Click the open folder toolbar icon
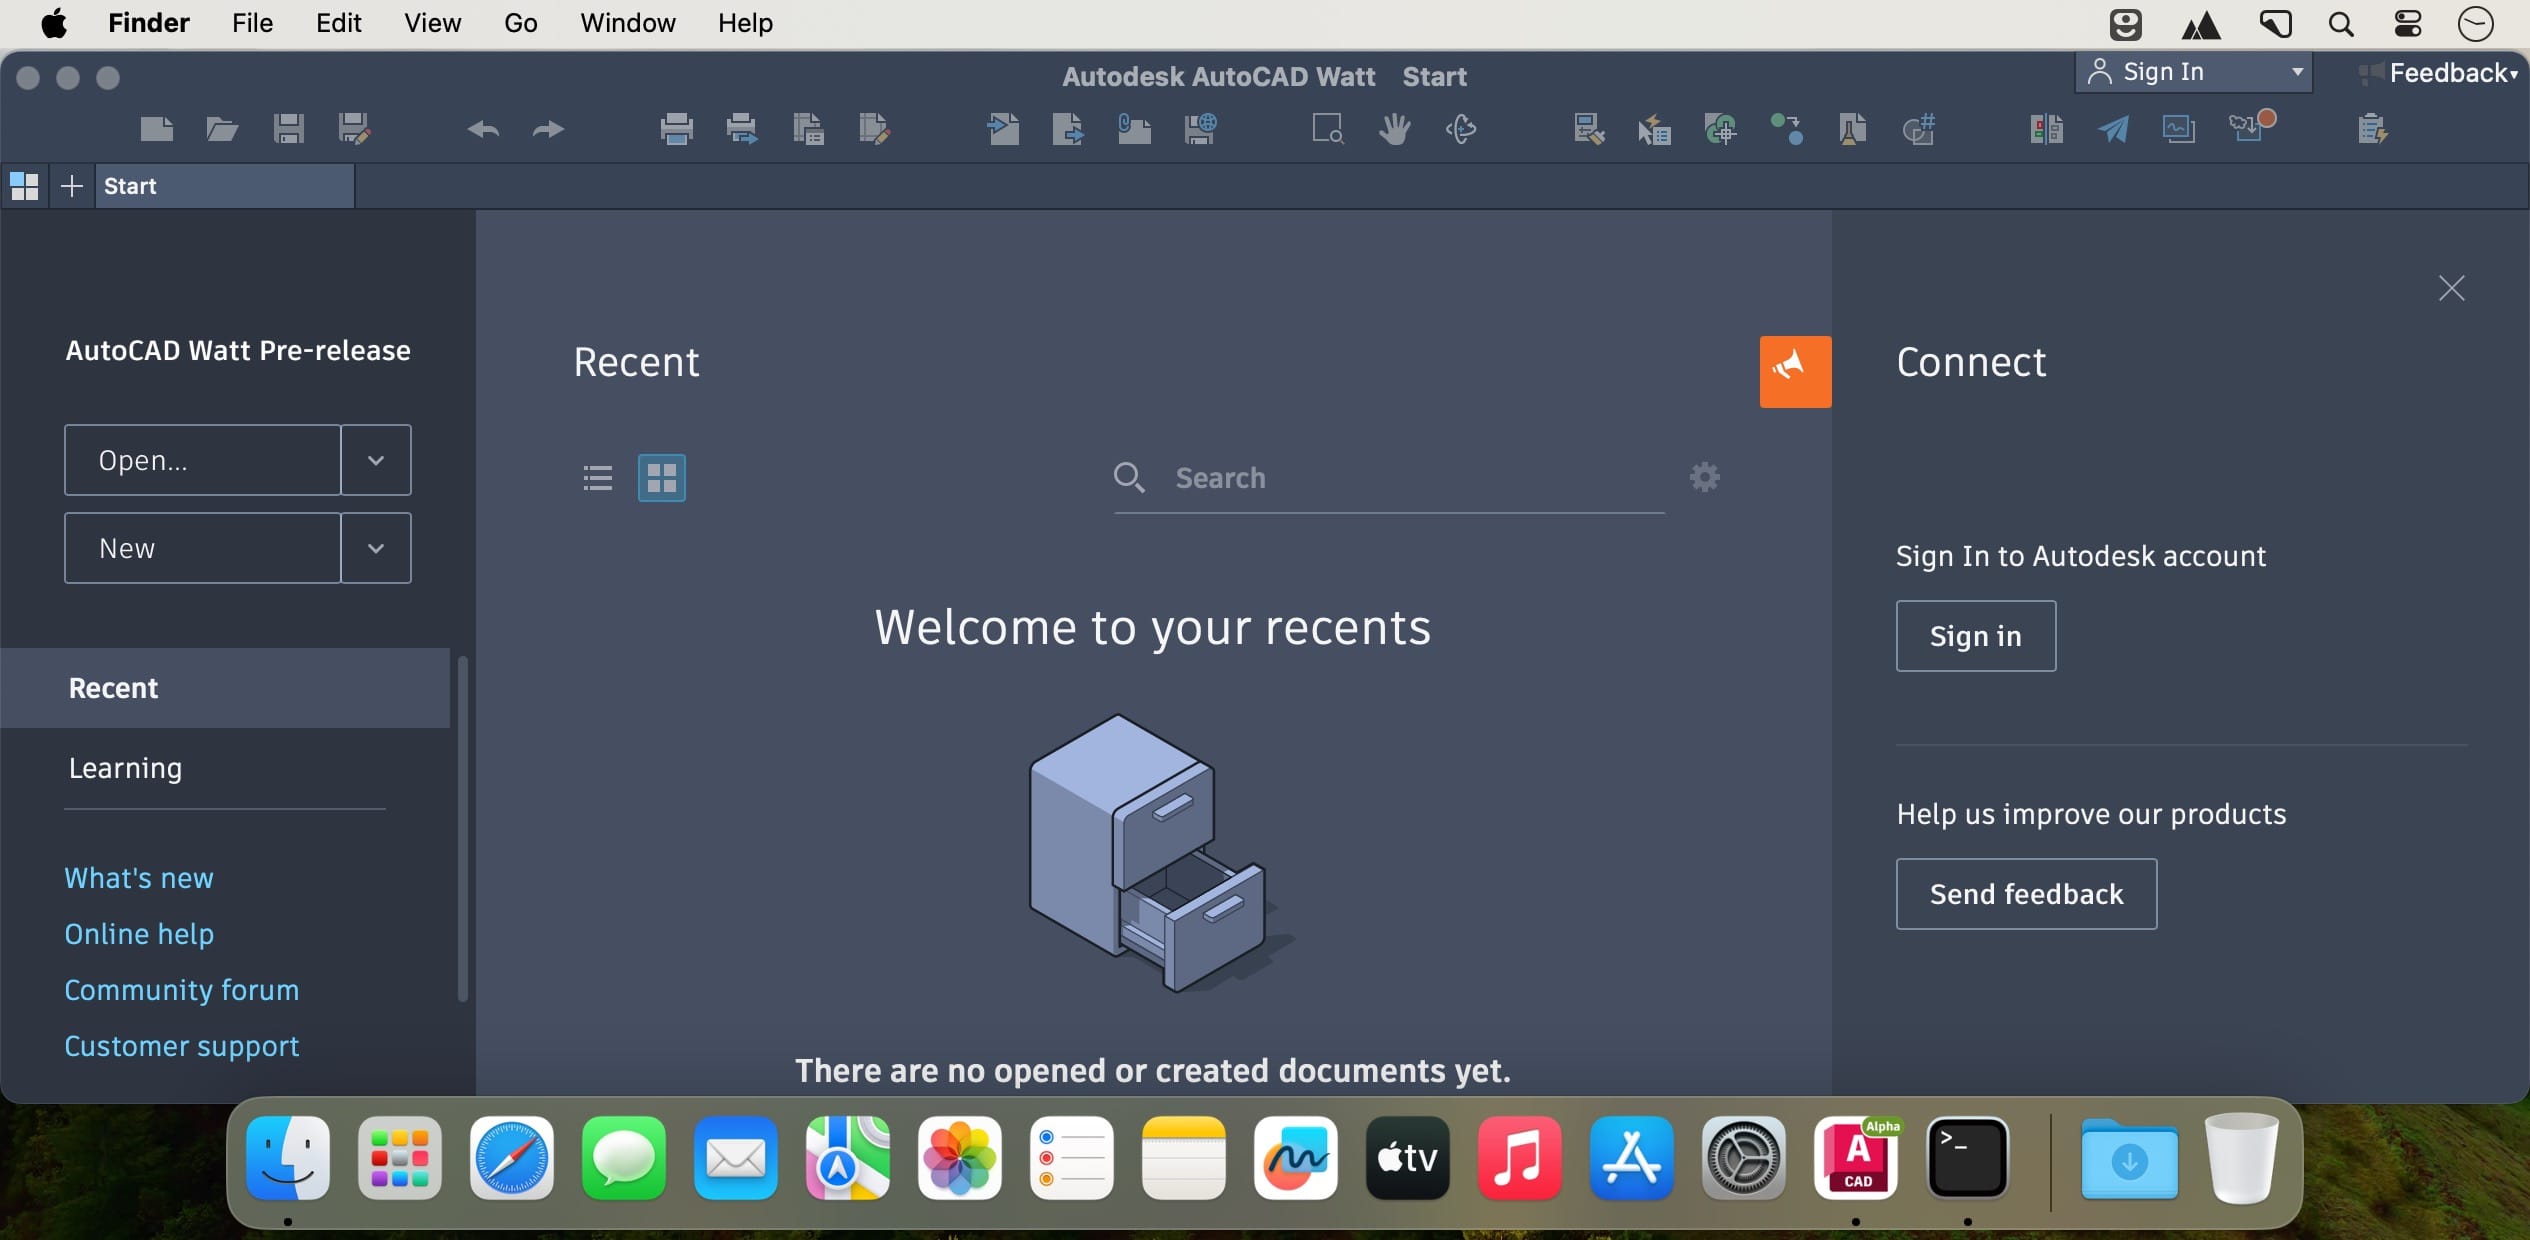Image resolution: width=2530 pixels, height=1240 pixels. 222,129
